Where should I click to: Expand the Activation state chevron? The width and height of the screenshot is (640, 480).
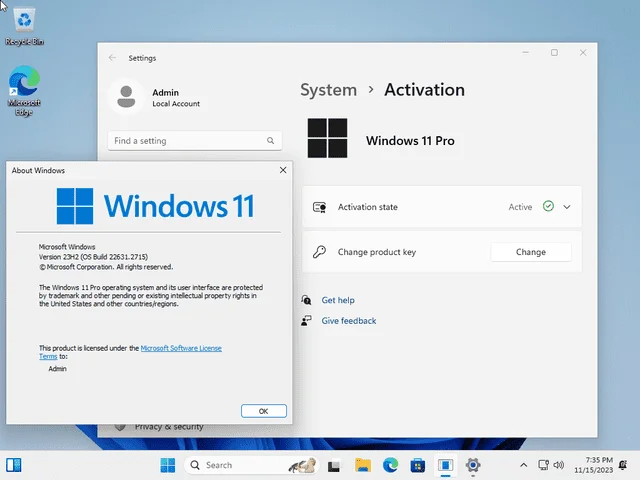pos(567,207)
